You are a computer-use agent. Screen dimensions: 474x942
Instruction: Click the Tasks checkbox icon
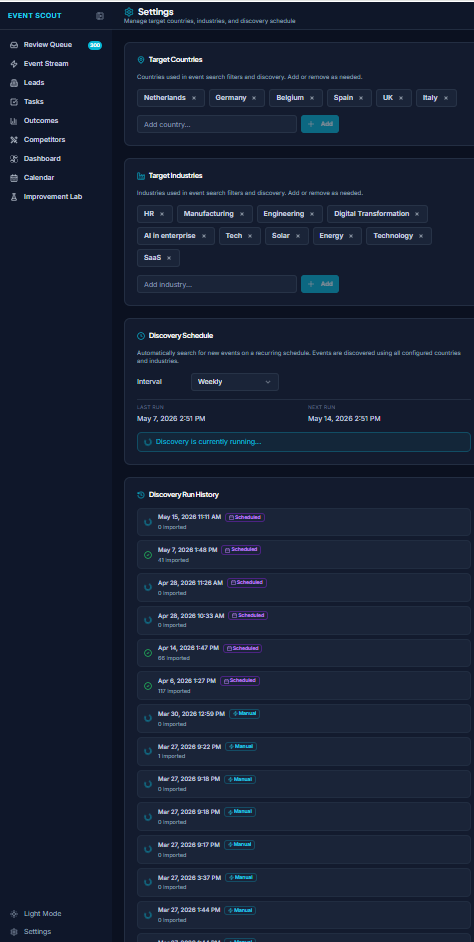(14, 102)
